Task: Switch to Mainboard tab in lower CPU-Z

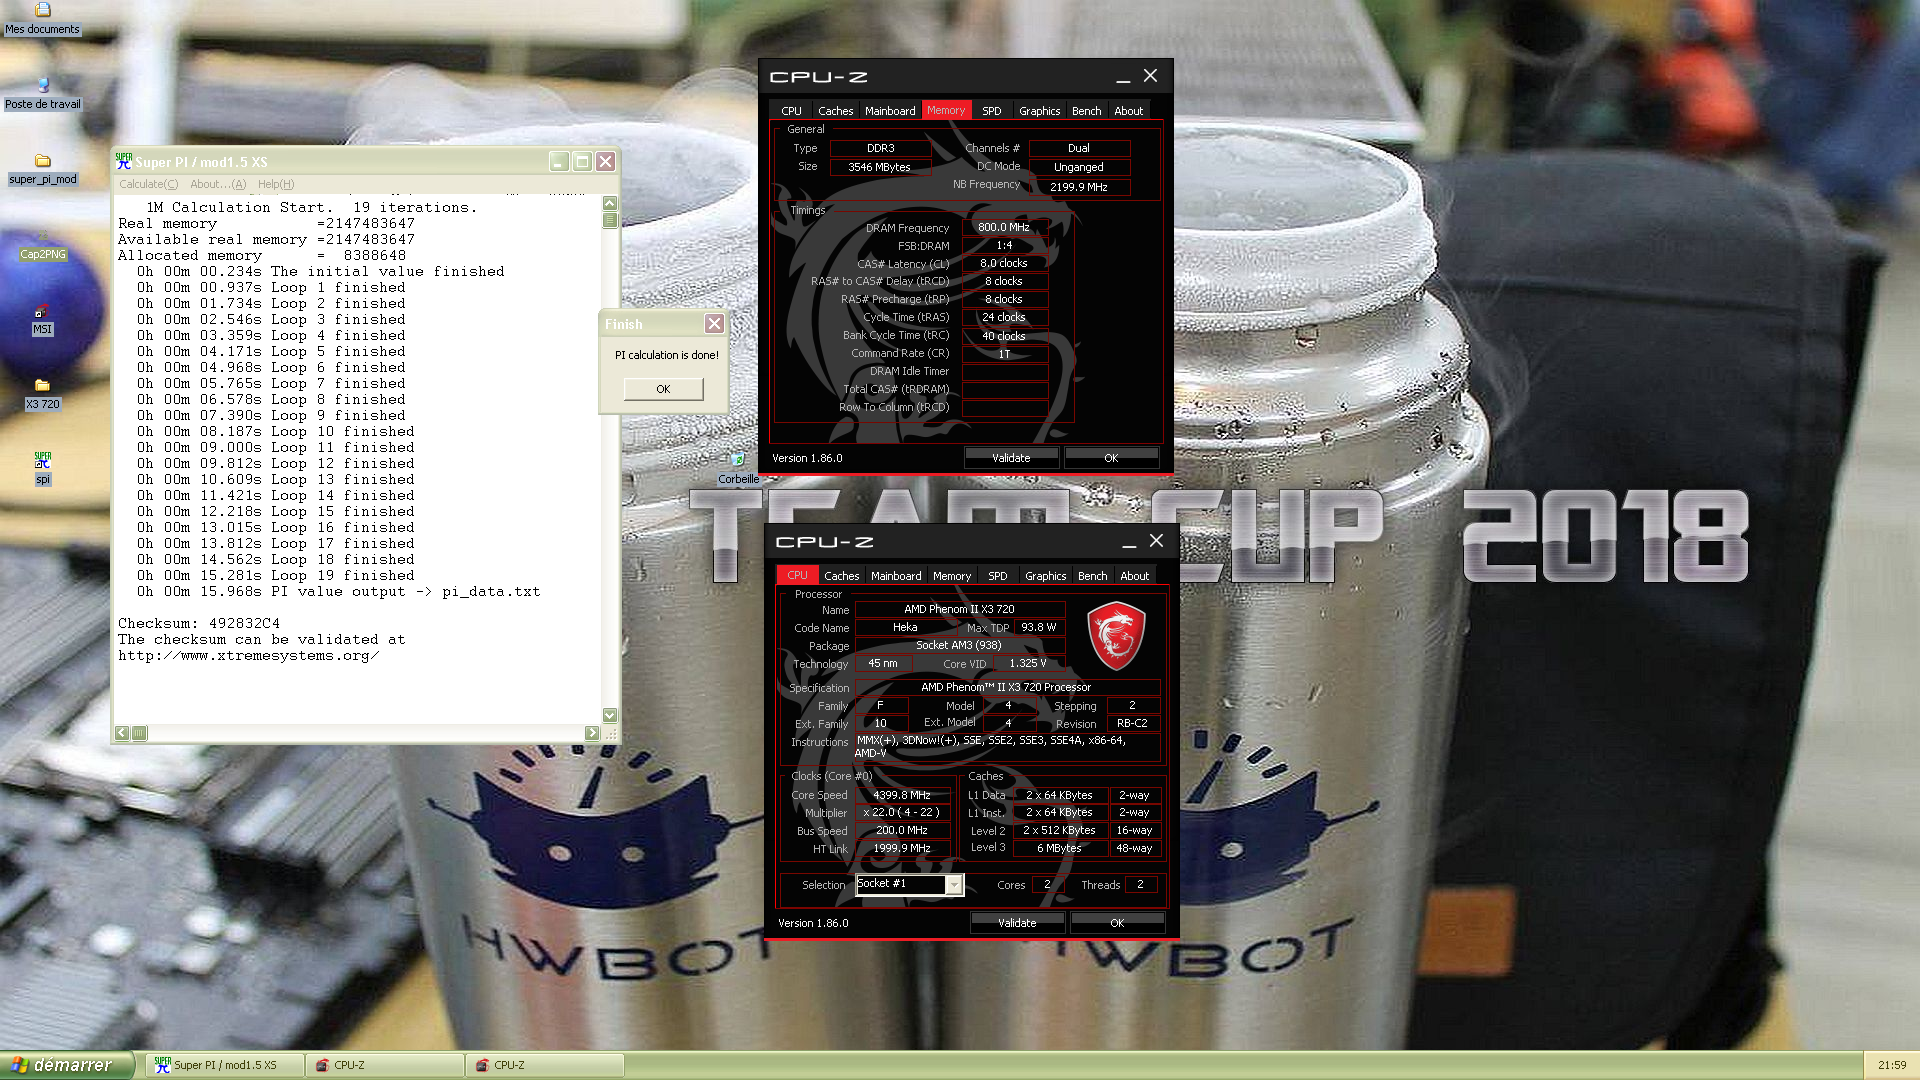Action: (x=896, y=576)
